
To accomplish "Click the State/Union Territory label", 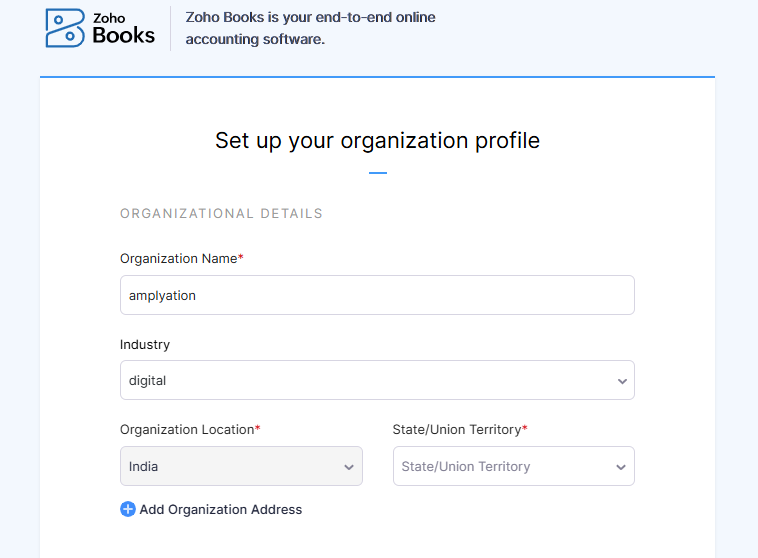I will (458, 429).
